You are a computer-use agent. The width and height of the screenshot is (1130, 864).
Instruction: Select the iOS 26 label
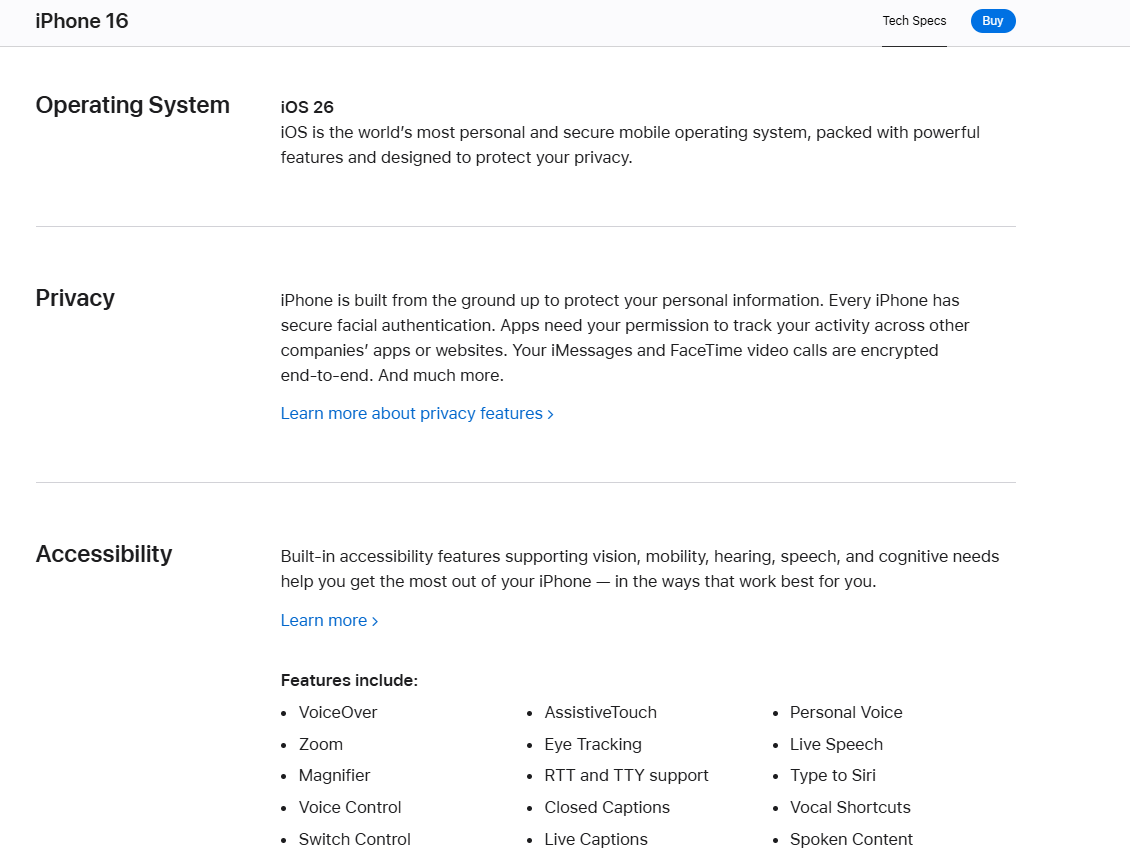point(307,107)
